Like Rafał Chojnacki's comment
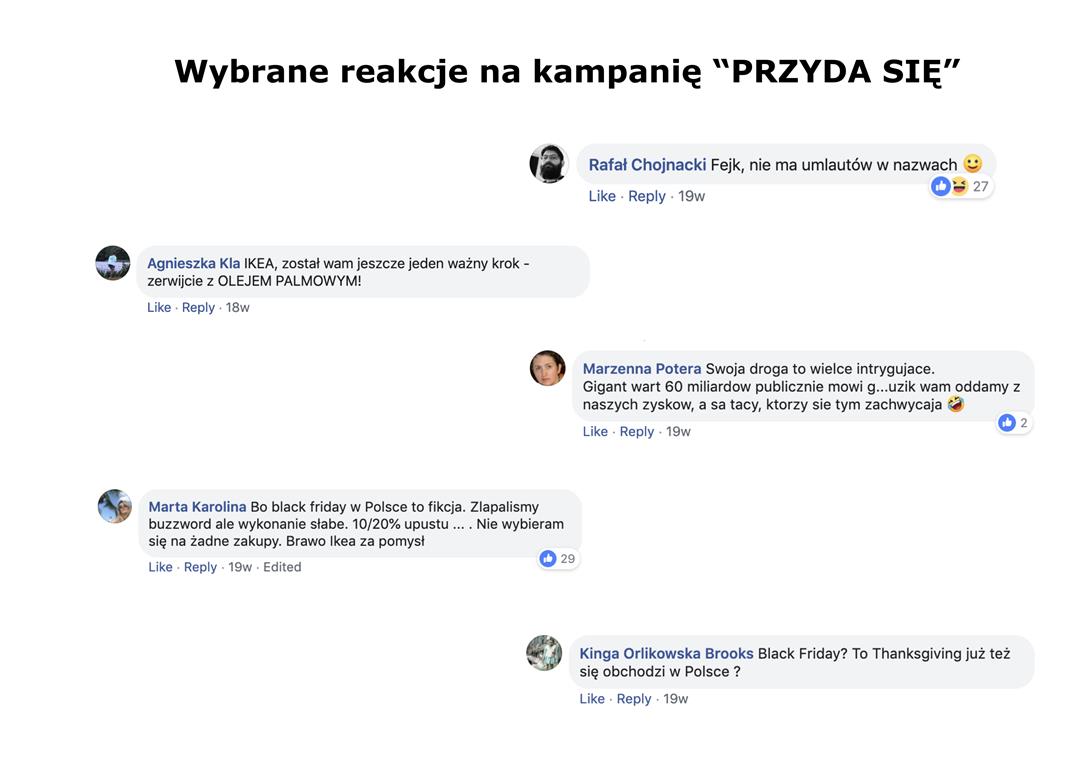Viewport: 1086px width, 768px height. click(x=602, y=196)
